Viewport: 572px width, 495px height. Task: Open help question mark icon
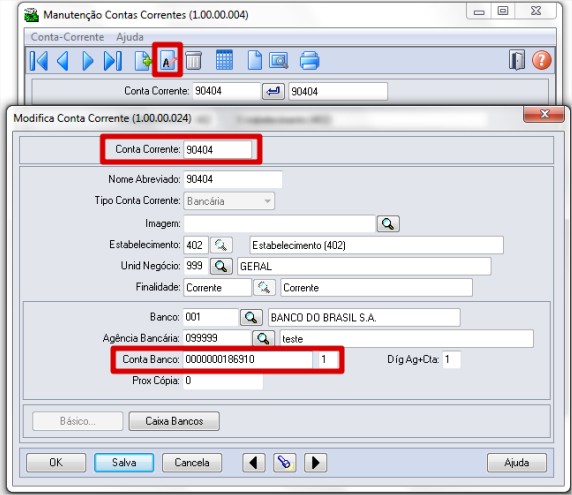542,60
